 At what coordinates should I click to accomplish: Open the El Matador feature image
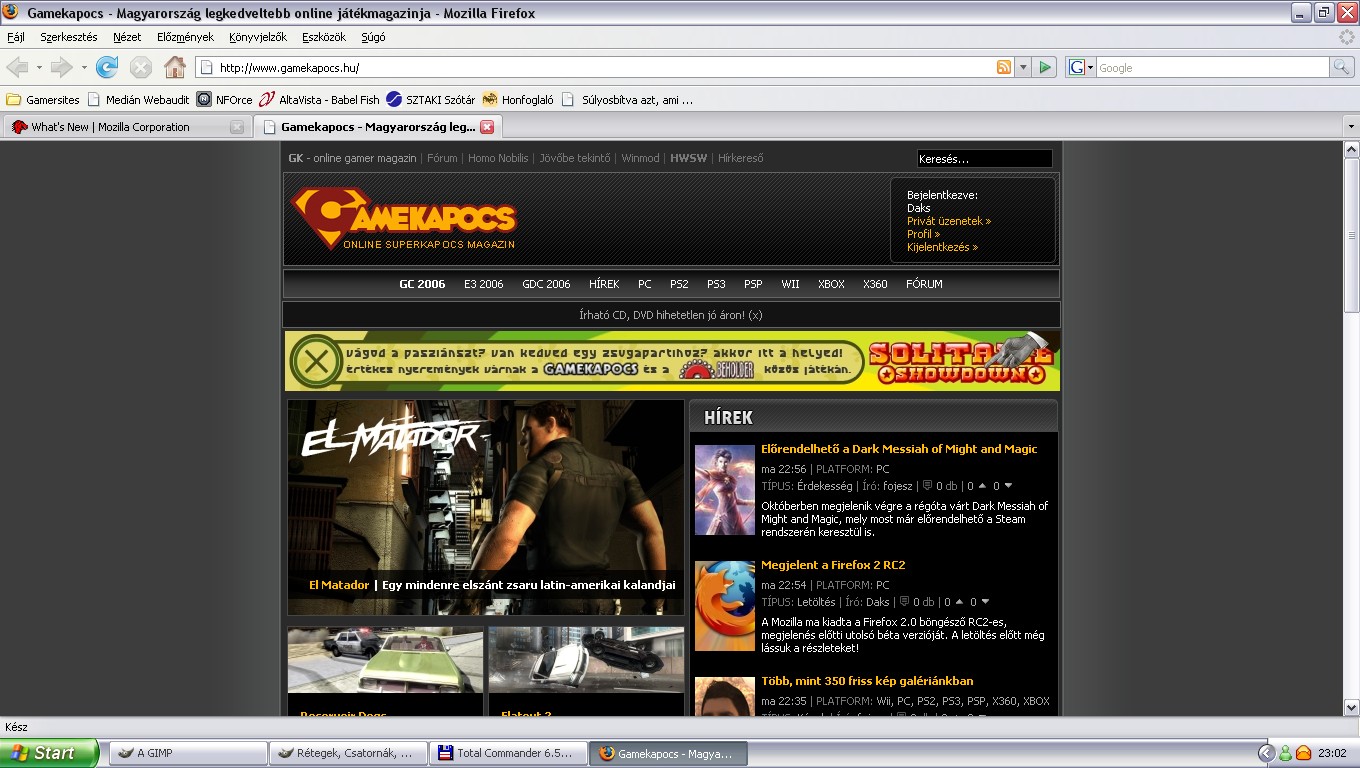pos(486,507)
